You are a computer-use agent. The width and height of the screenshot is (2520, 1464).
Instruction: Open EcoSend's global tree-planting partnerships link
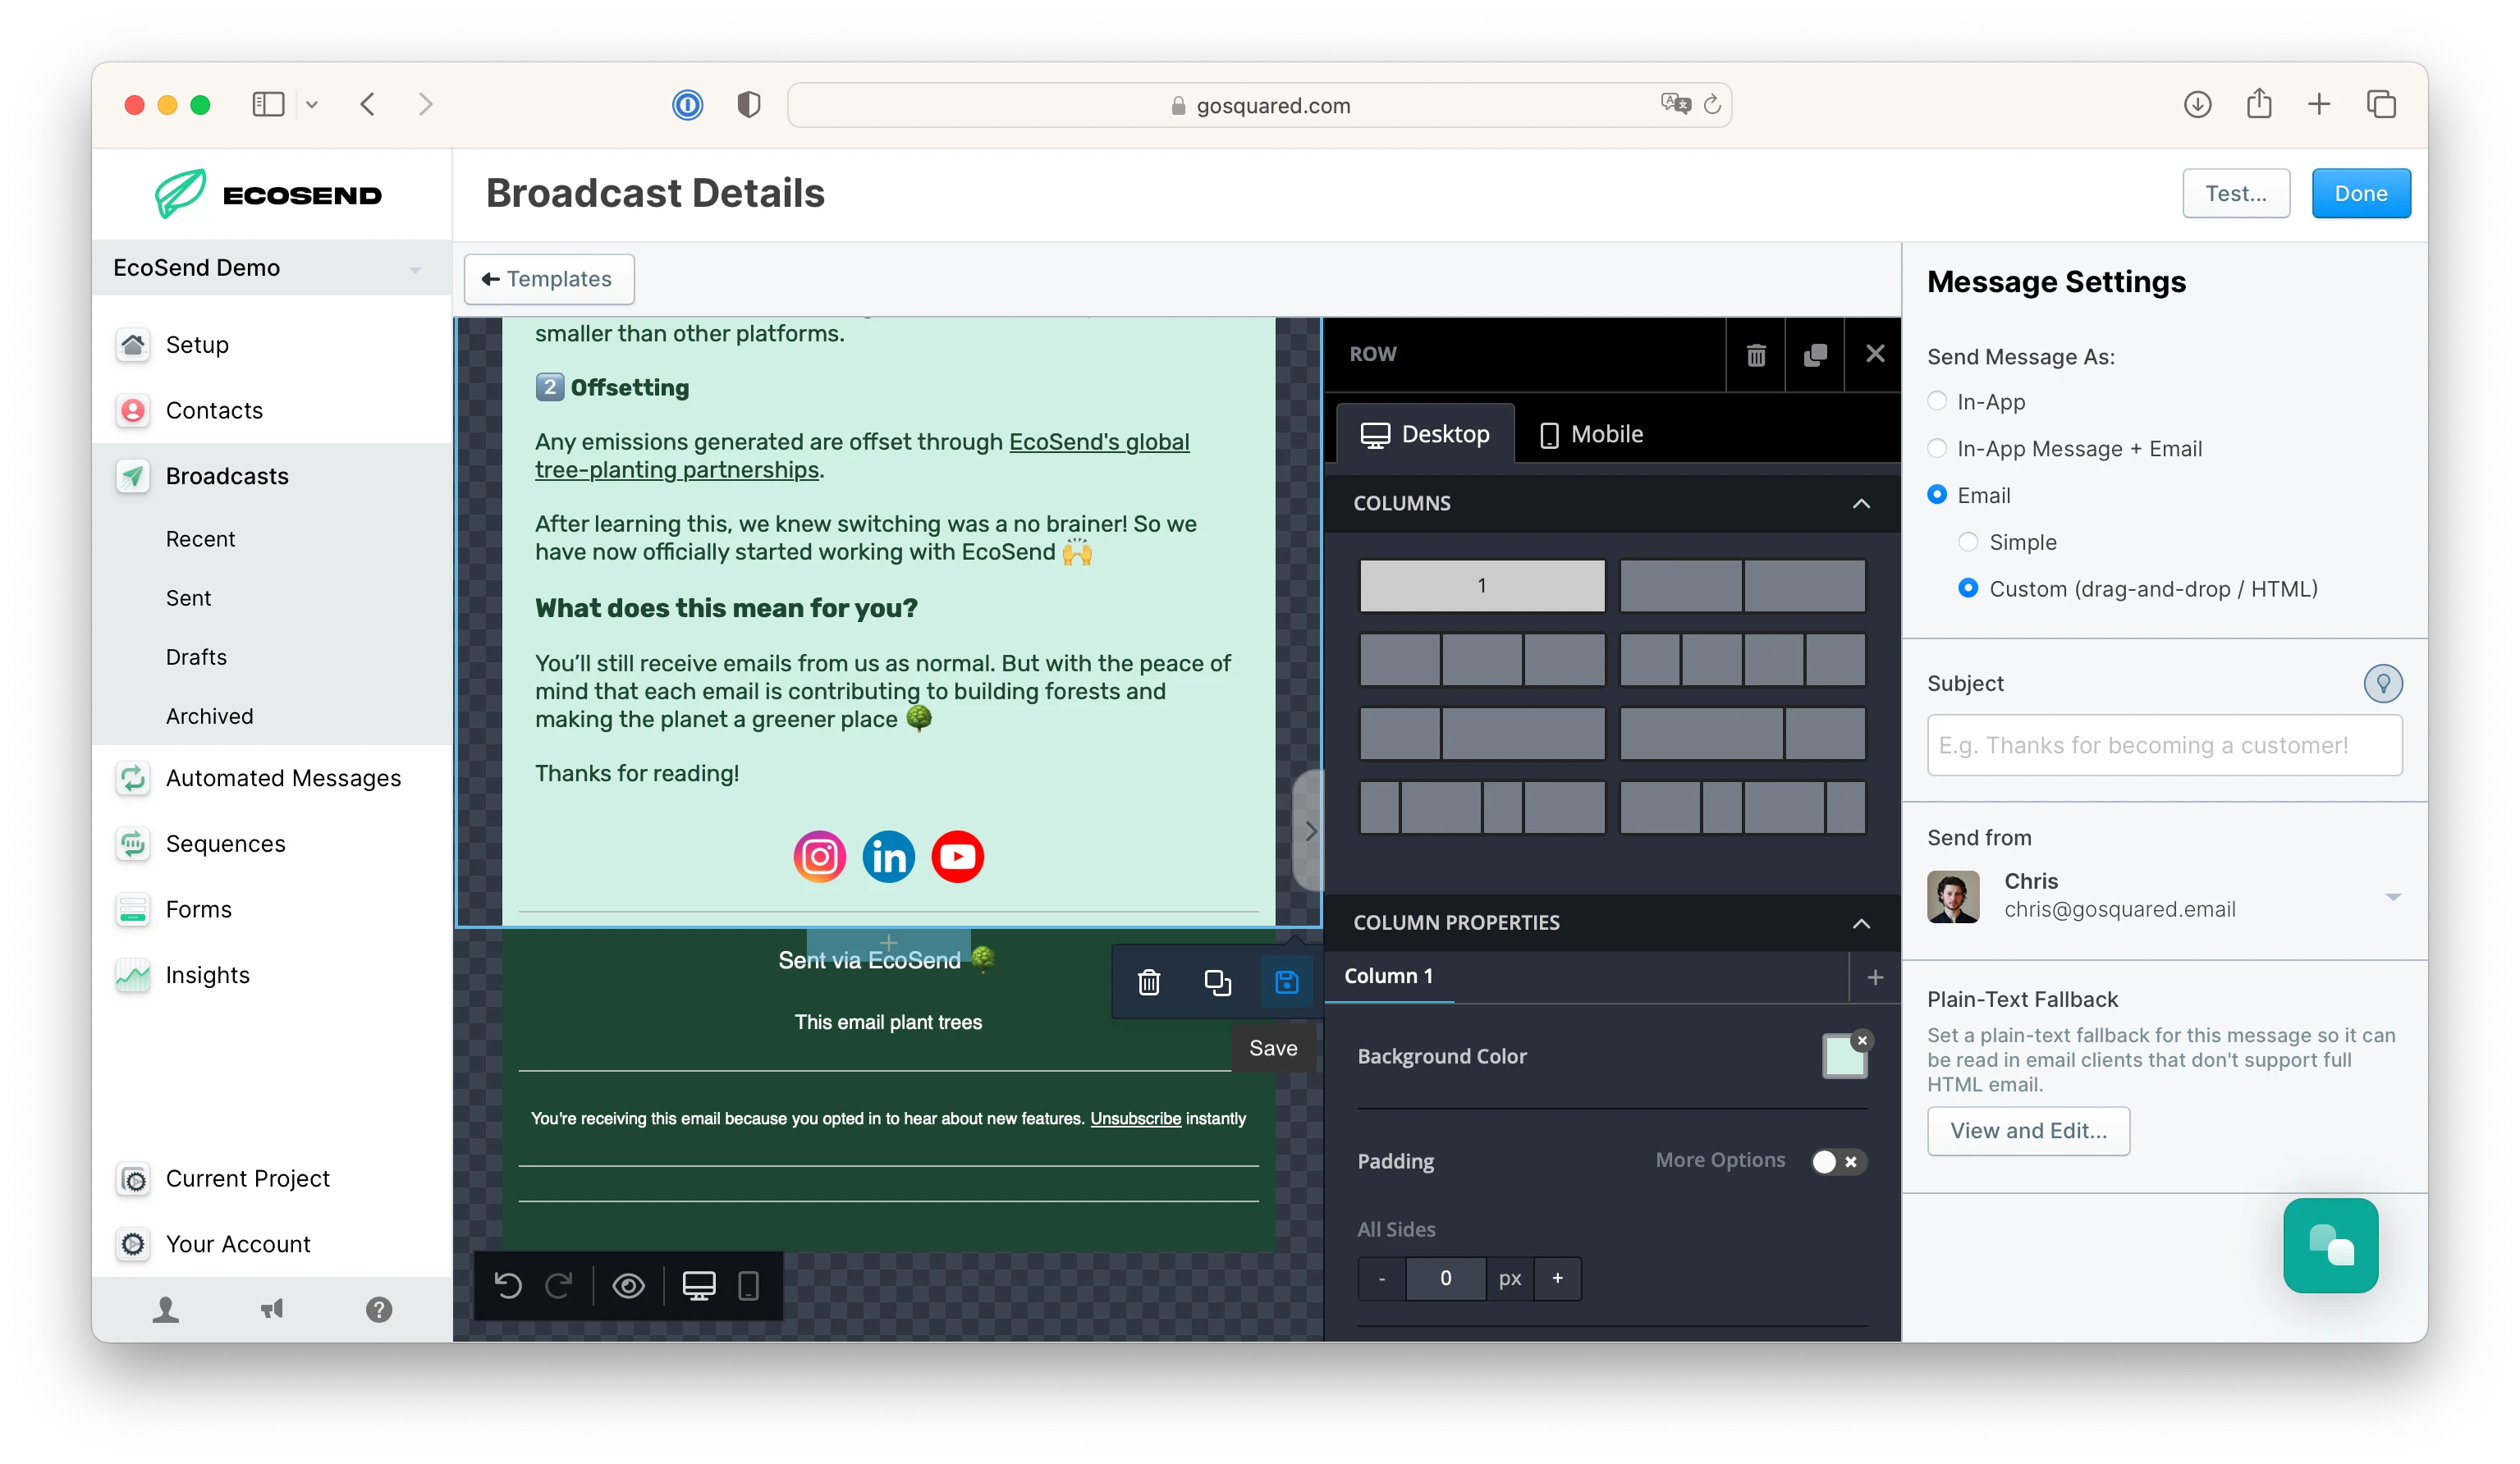coord(862,456)
